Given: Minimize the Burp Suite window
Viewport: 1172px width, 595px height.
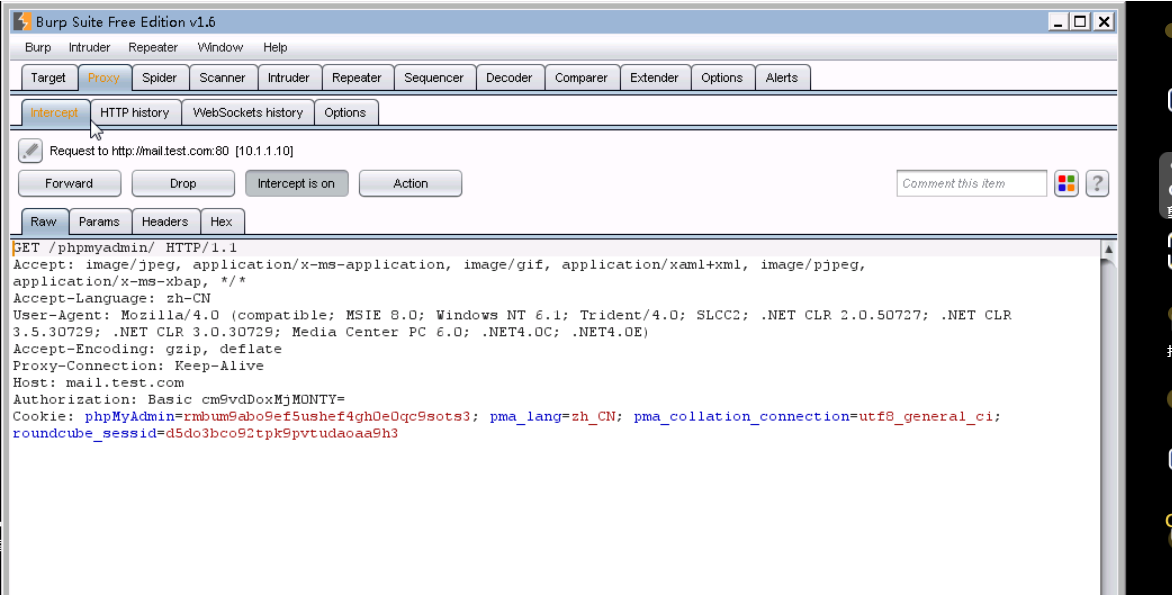Looking at the screenshot, I should 1058,22.
